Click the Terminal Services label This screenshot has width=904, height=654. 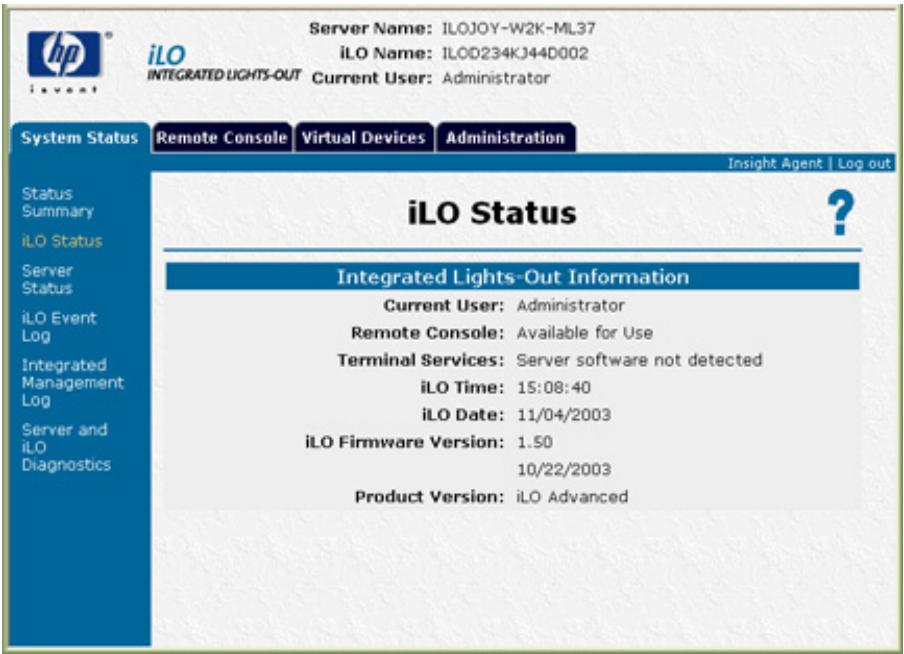click(420, 360)
